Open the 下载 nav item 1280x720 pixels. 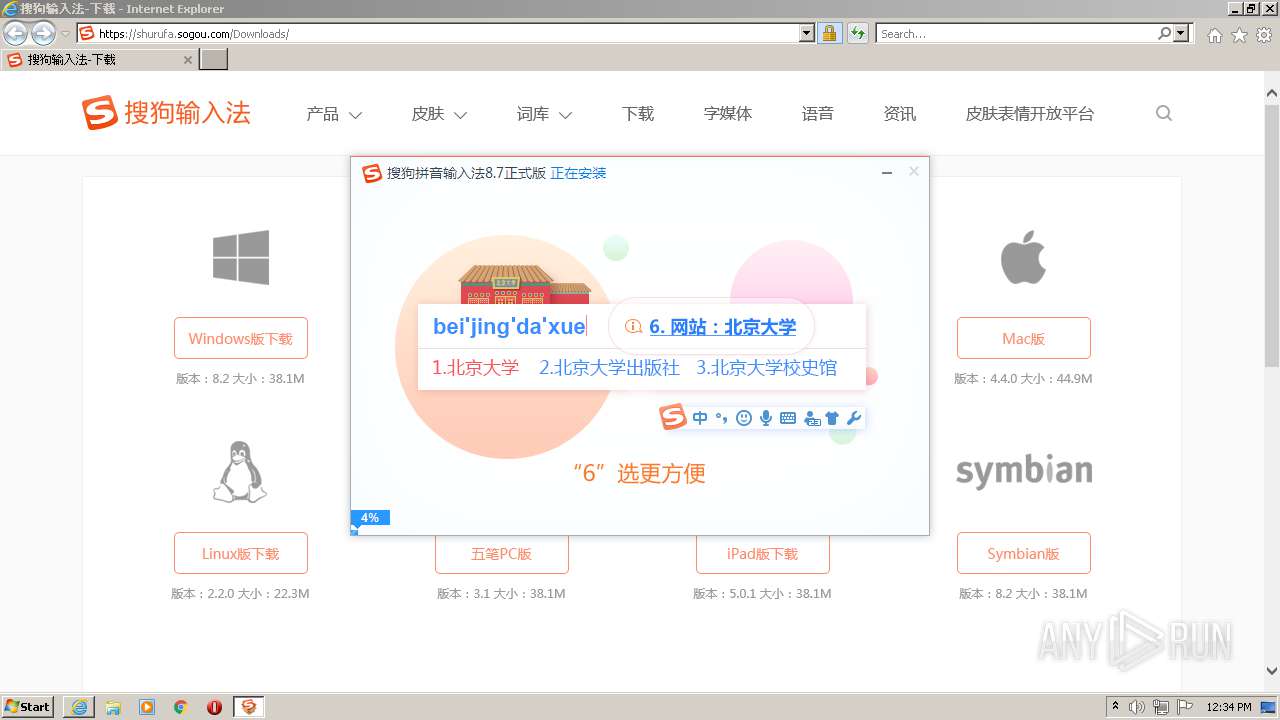[x=638, y=114]
